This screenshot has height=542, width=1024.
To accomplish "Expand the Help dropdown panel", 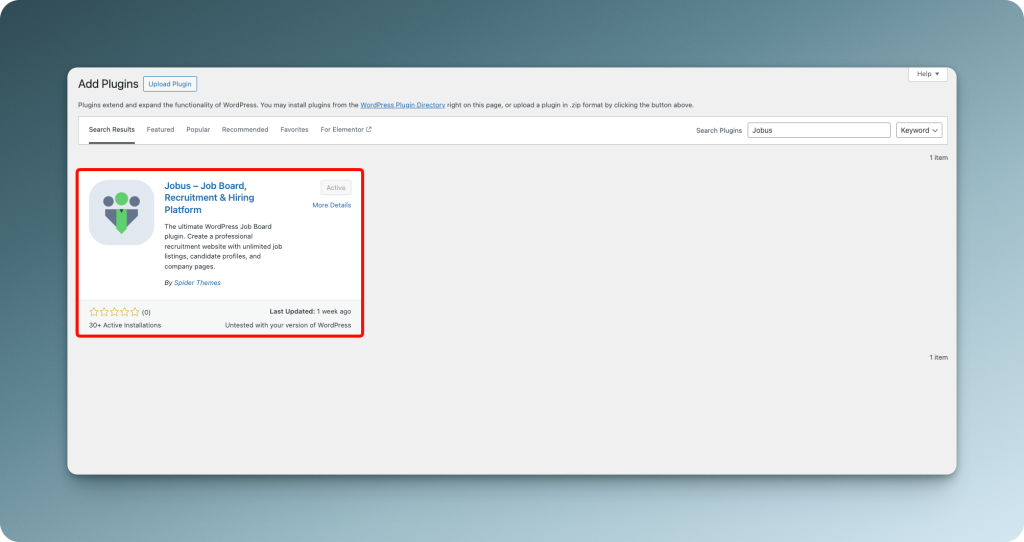I will click(x=927, y=74).
